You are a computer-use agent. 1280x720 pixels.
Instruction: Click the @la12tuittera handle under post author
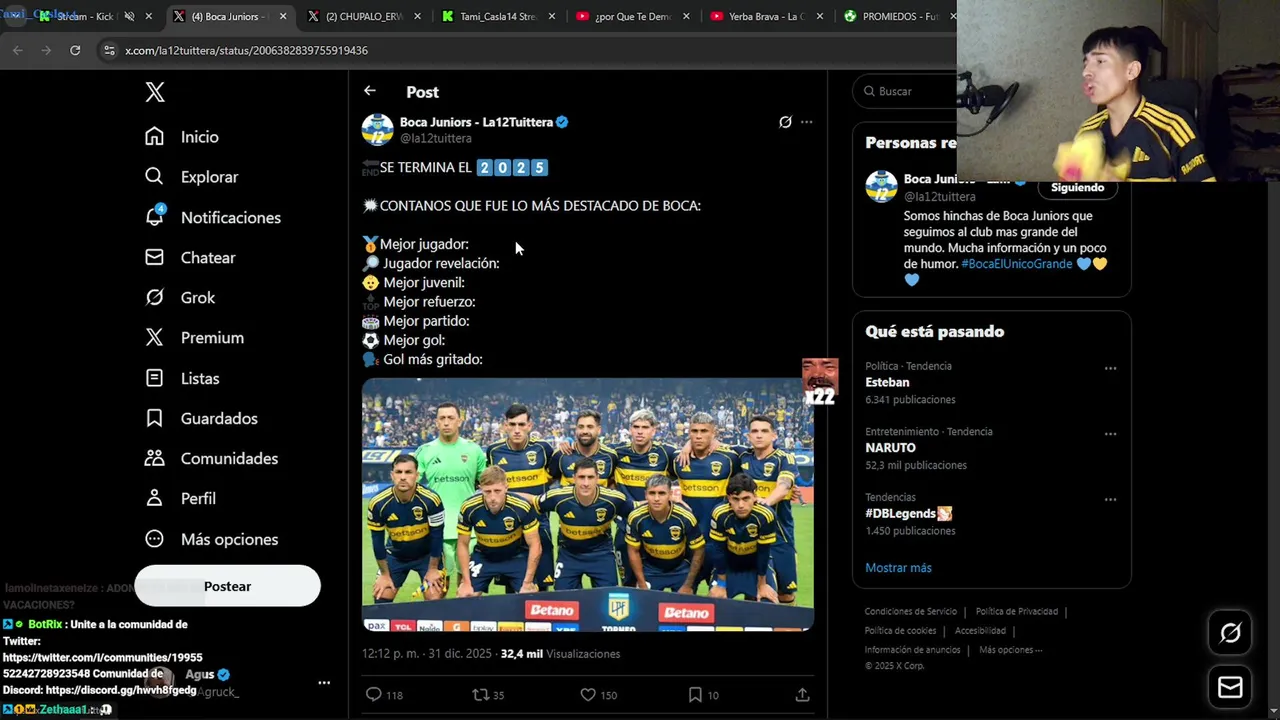pos(435,139)
